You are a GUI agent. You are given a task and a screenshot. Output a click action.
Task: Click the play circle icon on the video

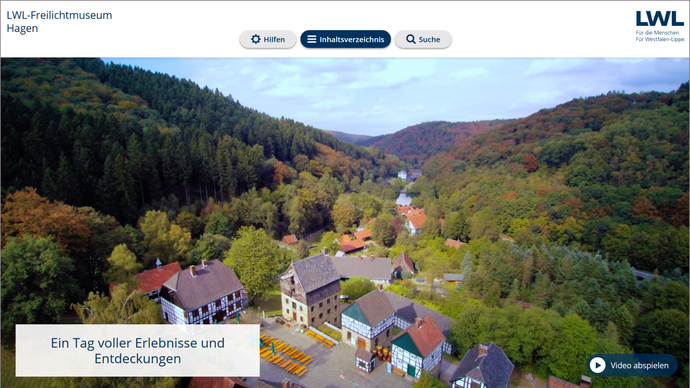click(598, 365)
